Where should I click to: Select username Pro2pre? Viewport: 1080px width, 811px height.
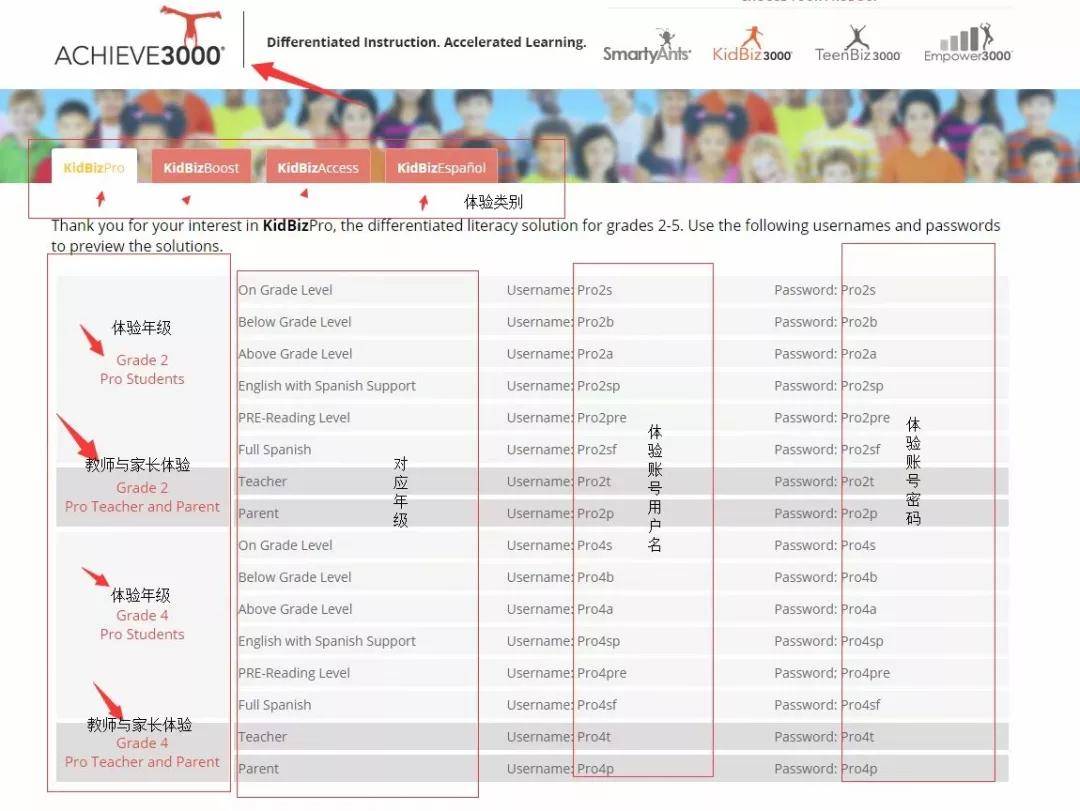coord(602,418)
